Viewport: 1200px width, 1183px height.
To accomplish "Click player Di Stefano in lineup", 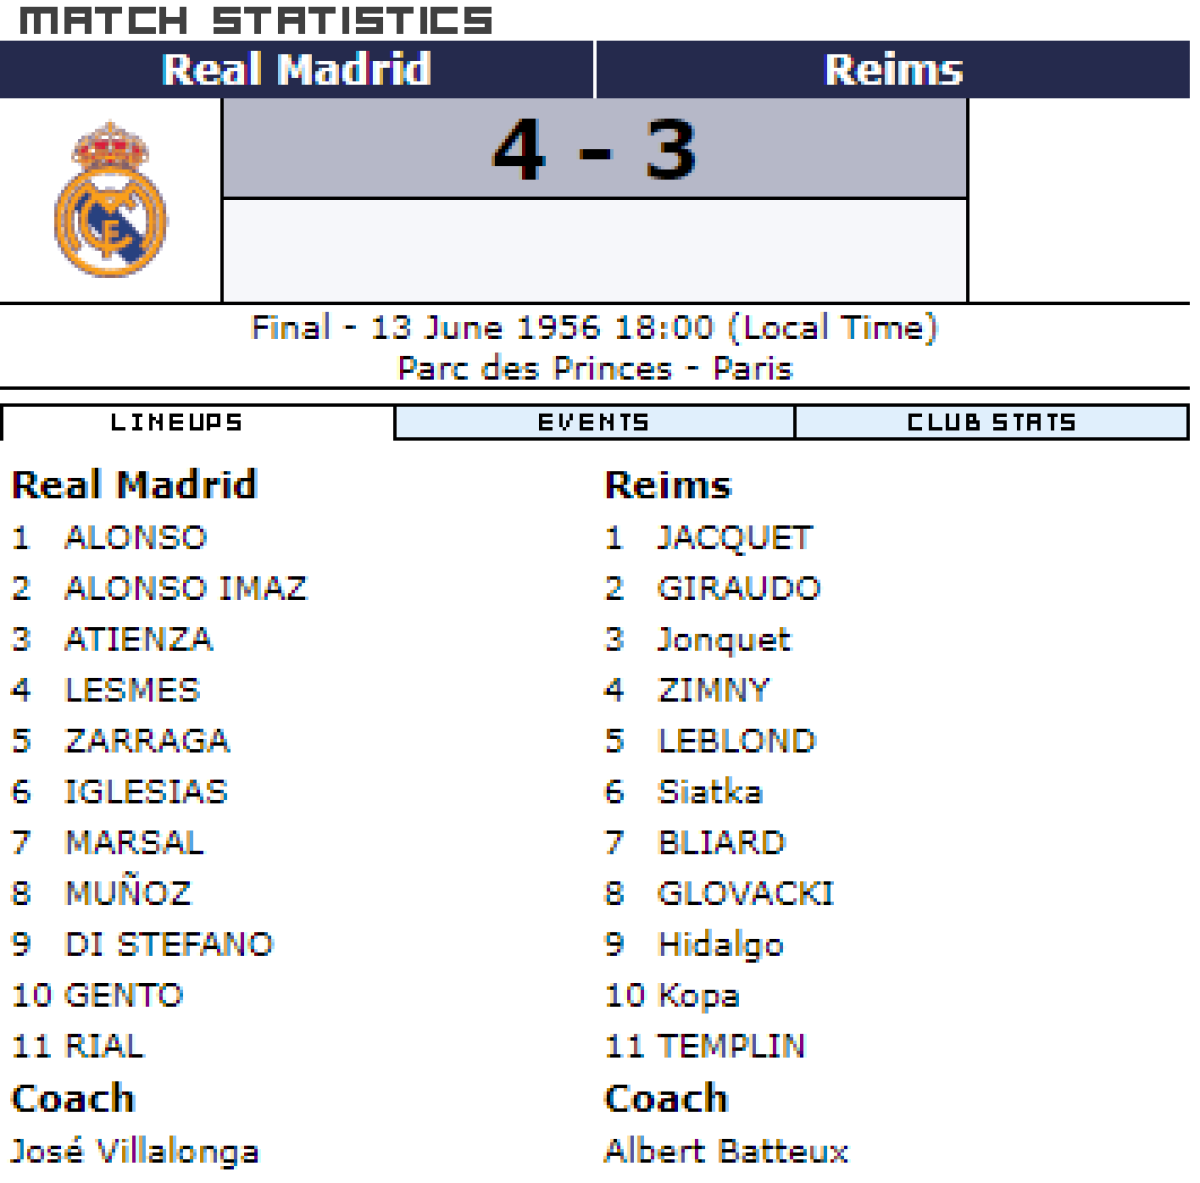I will click(169, 944).
